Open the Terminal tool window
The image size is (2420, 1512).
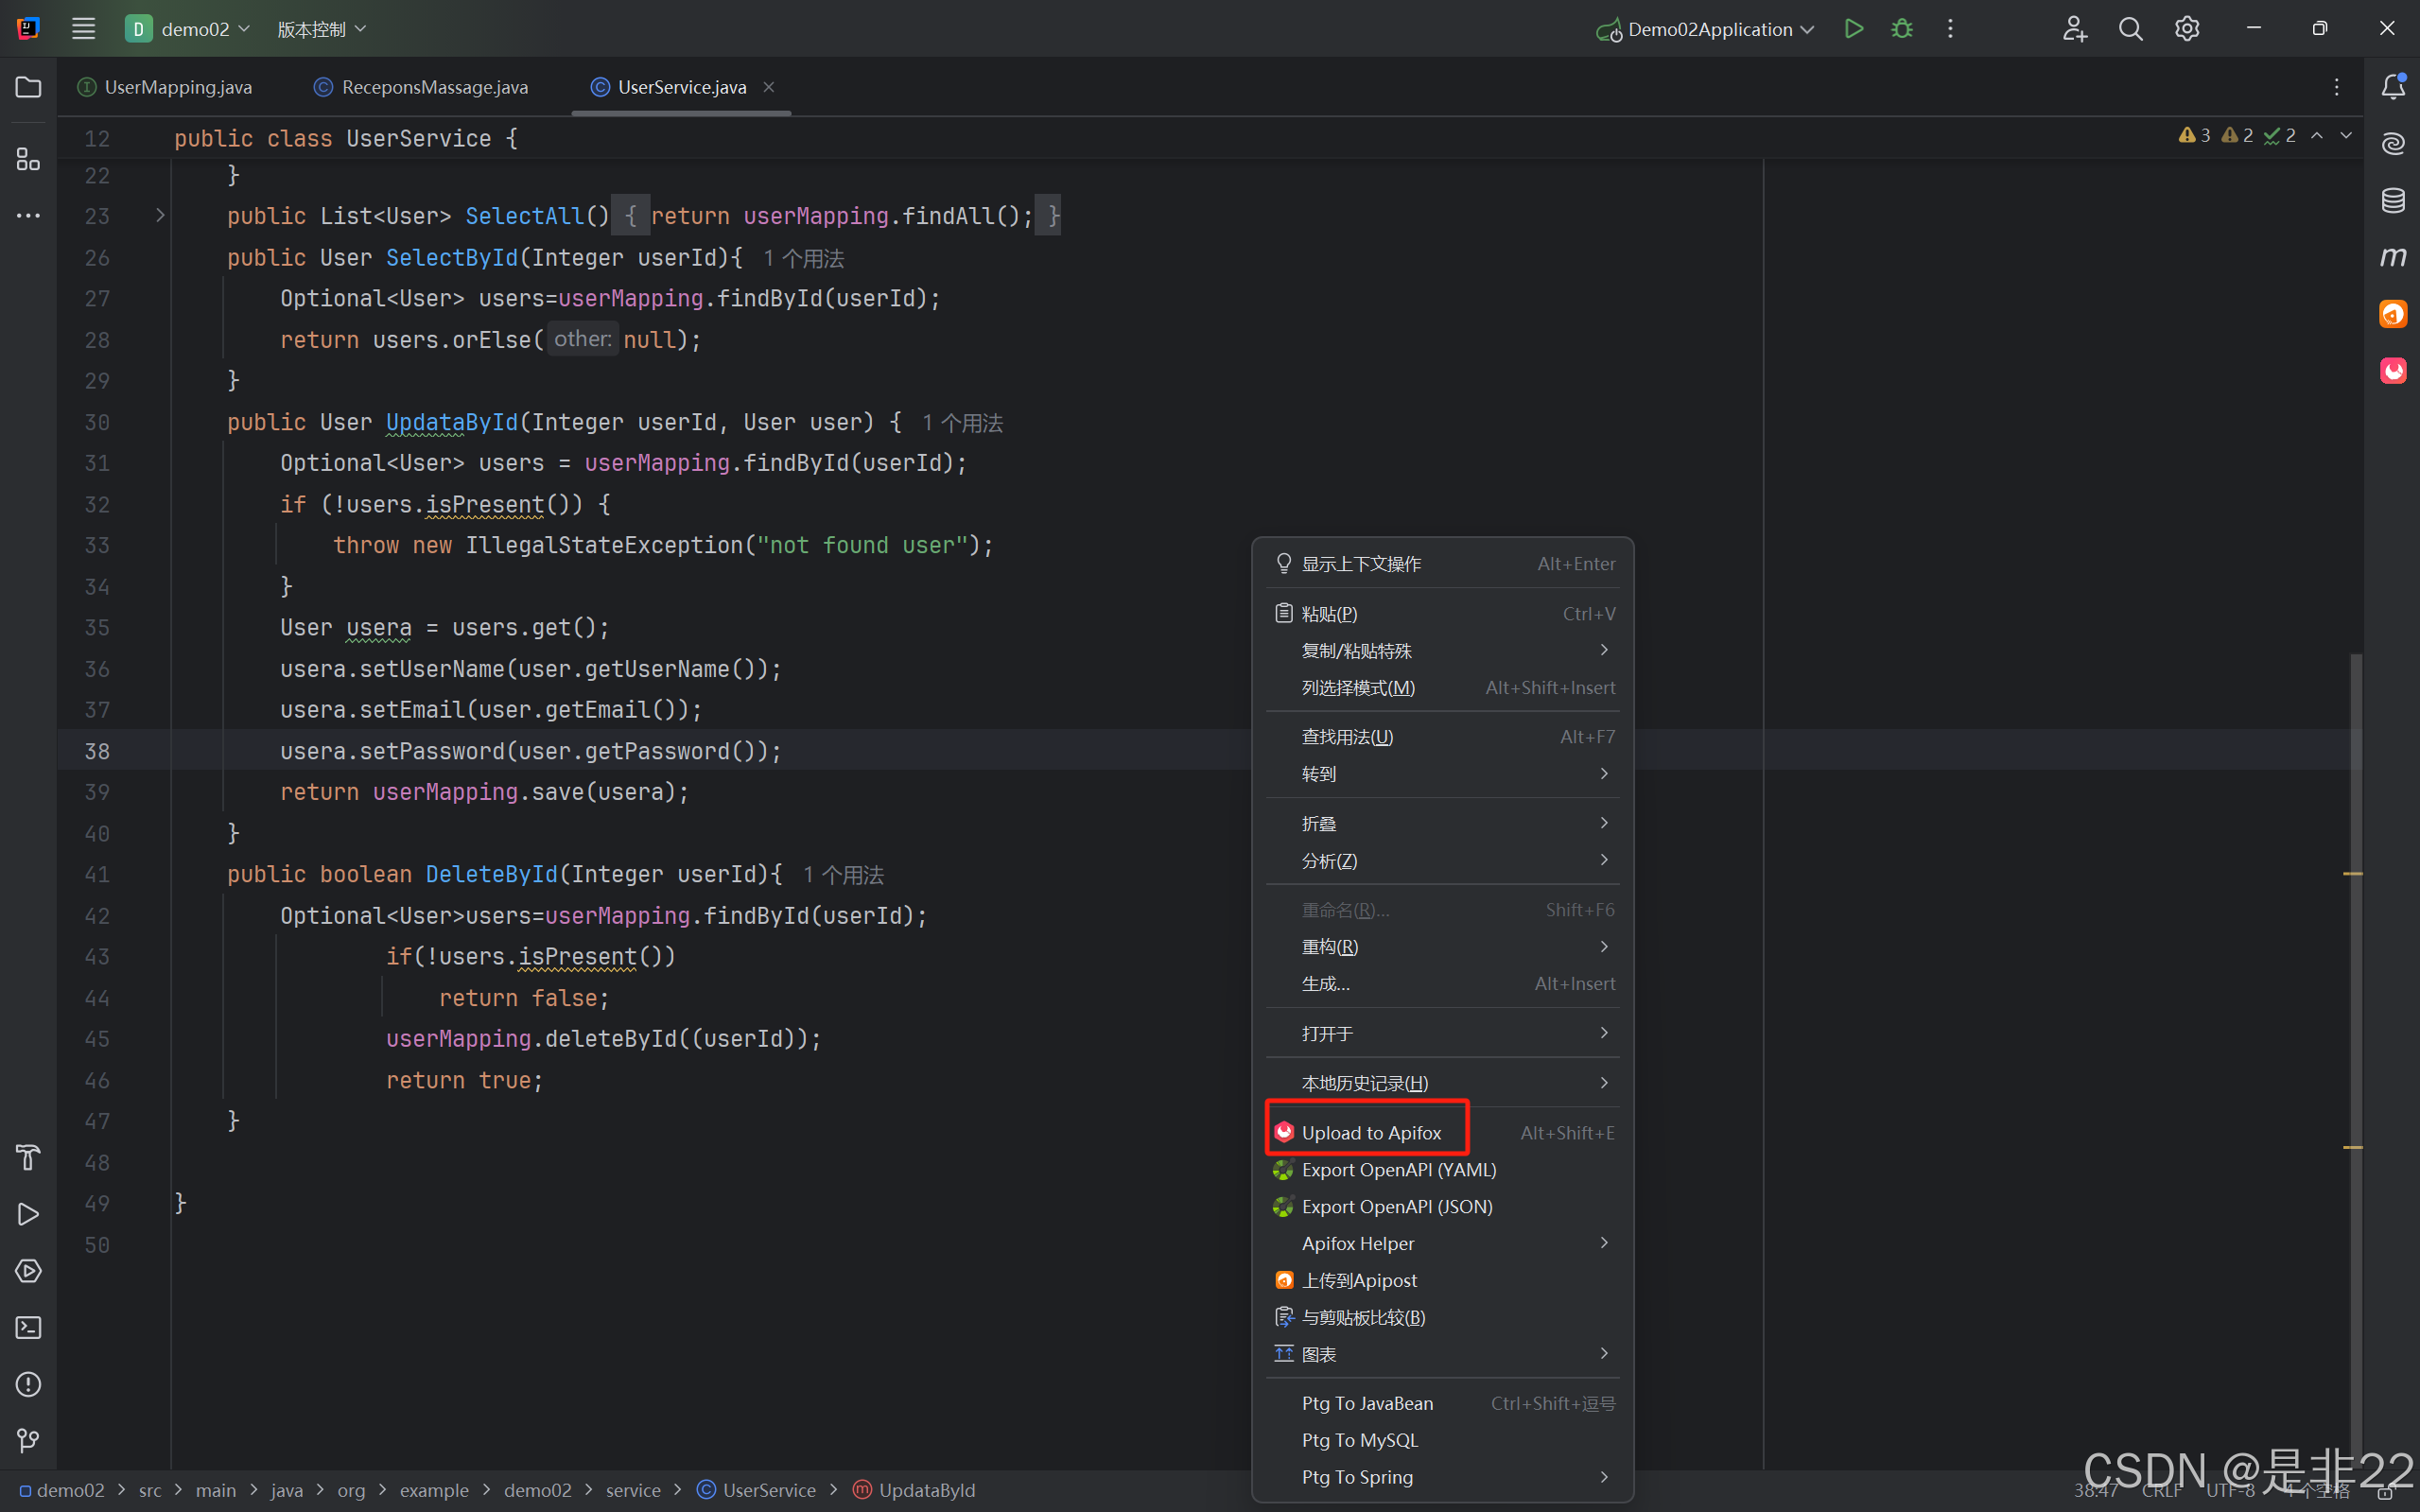(27, 1327)
